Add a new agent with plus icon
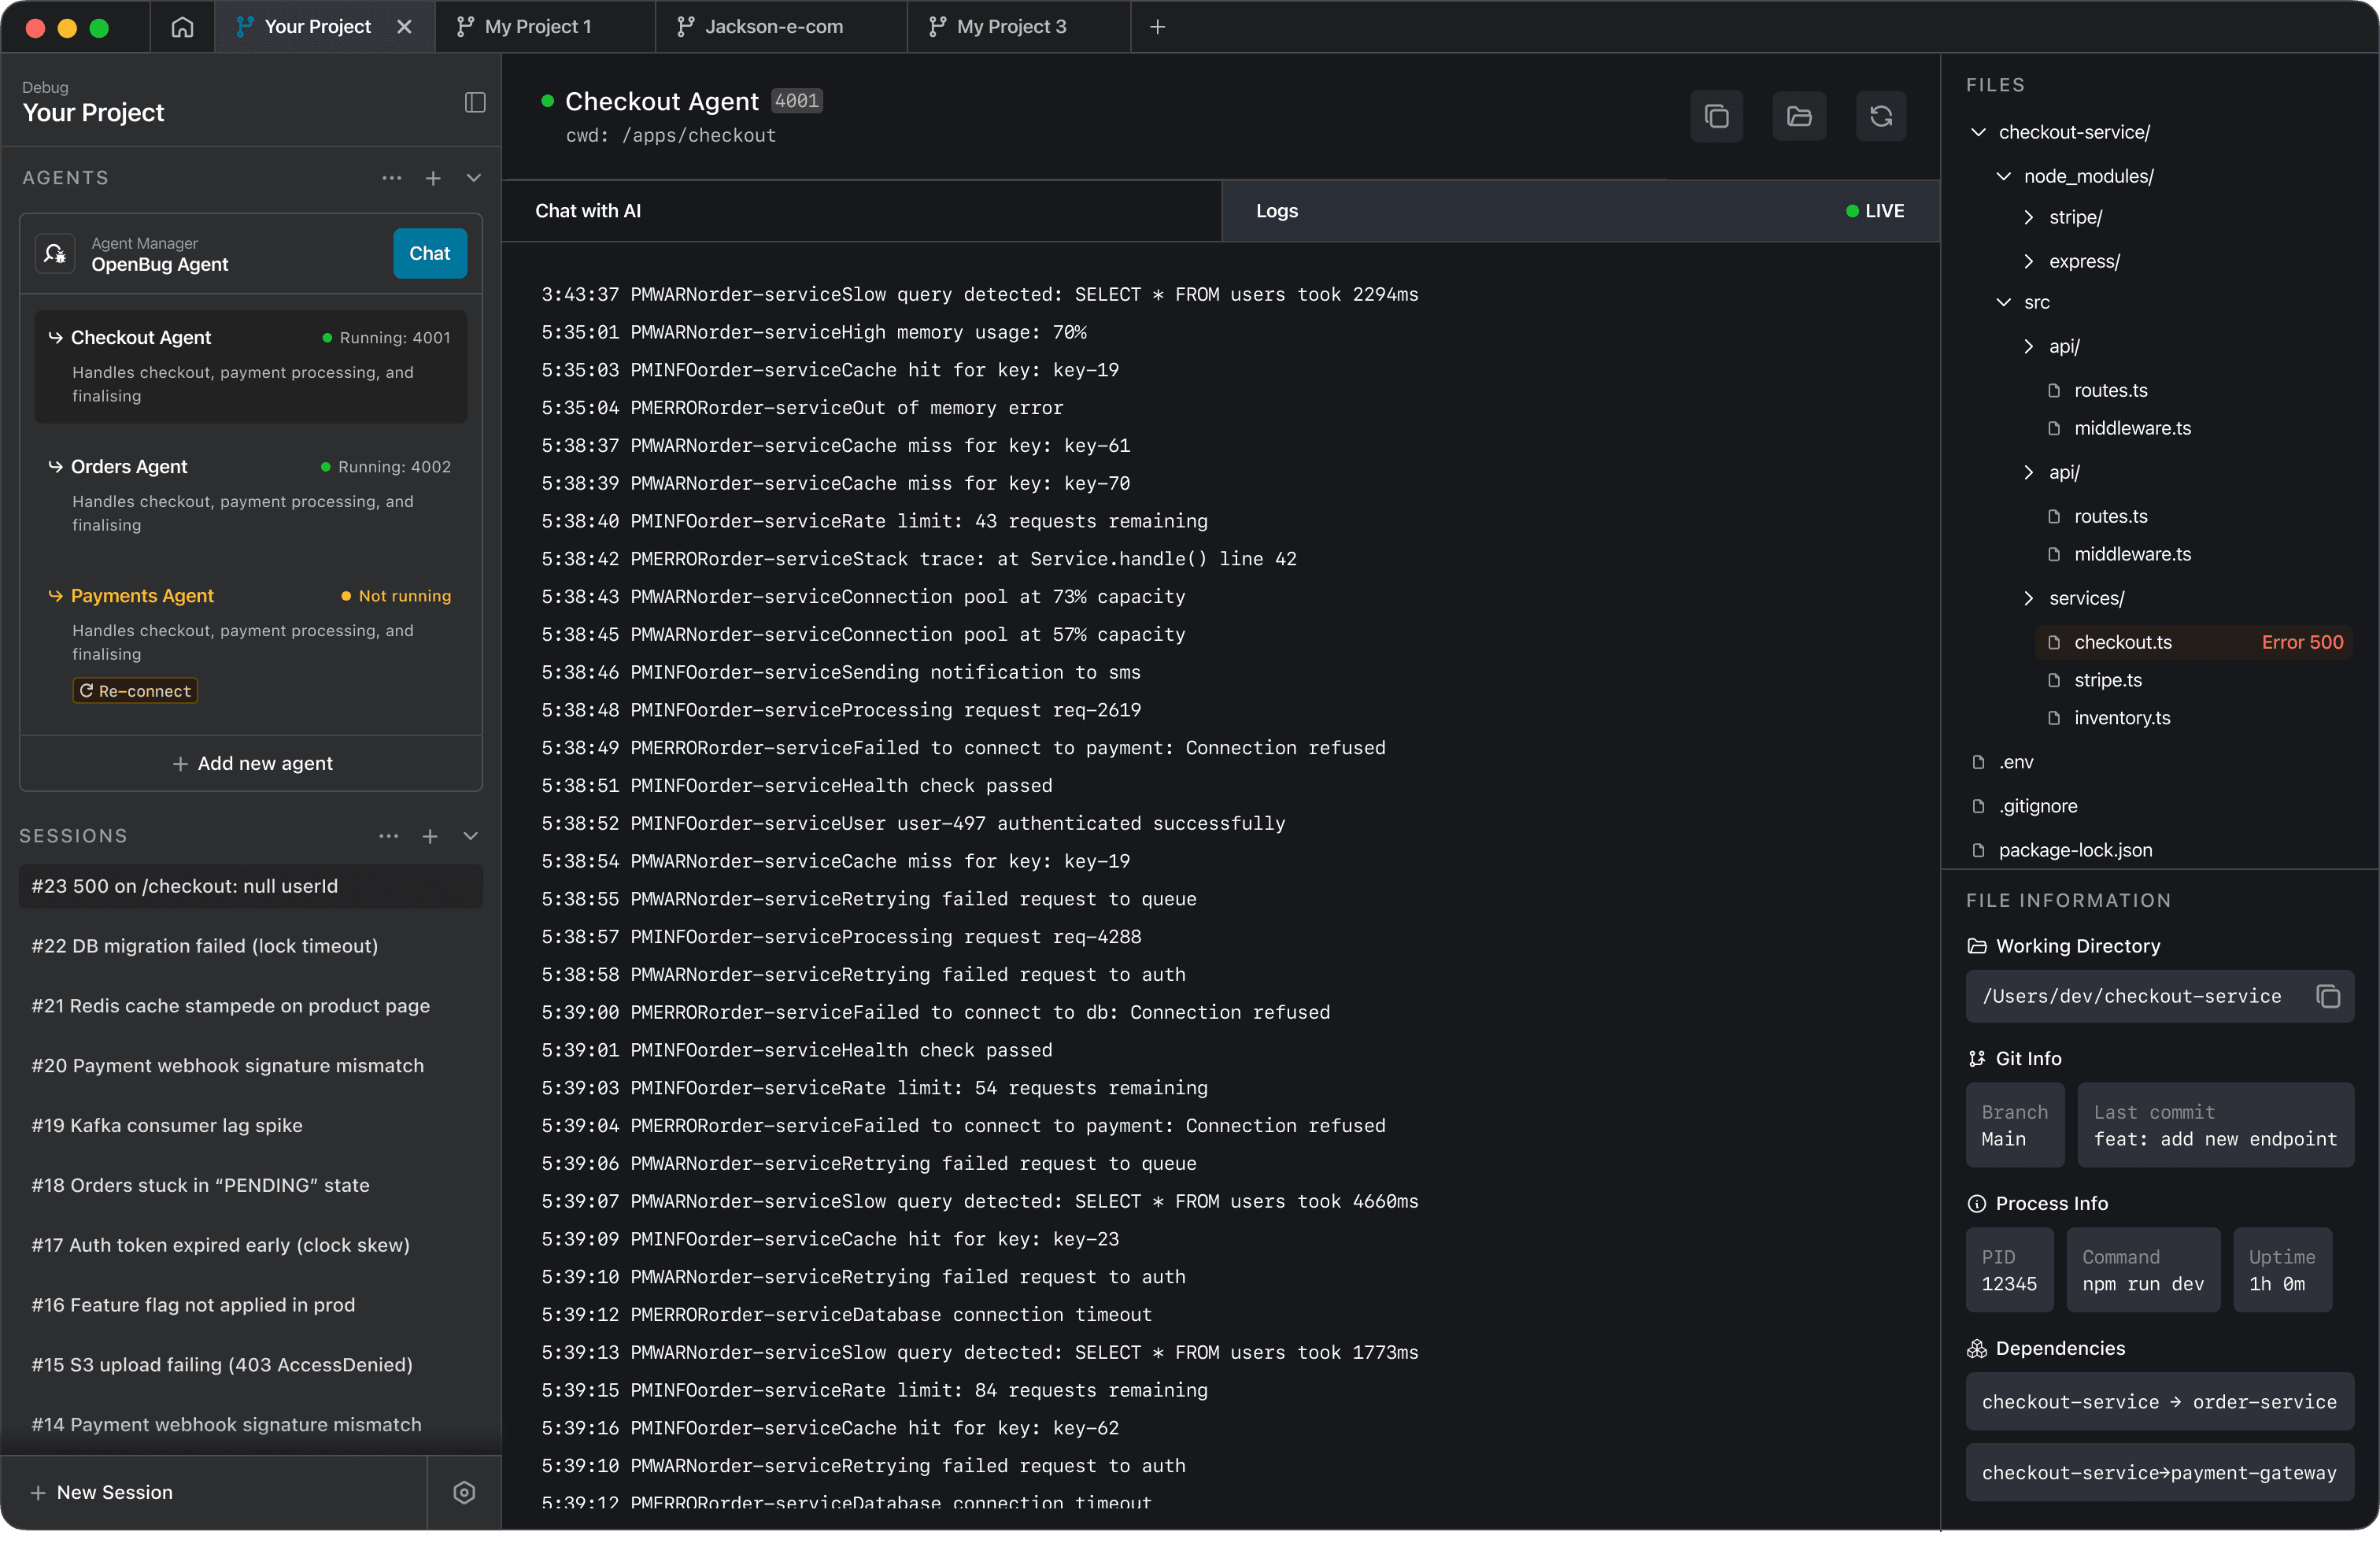The image size is (2380, 1543). click(433, 178)
